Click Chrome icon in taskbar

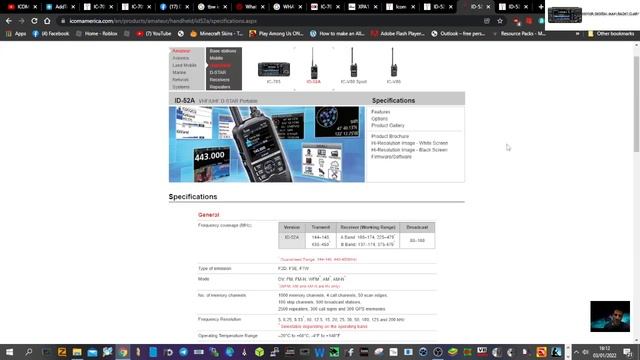123,352
